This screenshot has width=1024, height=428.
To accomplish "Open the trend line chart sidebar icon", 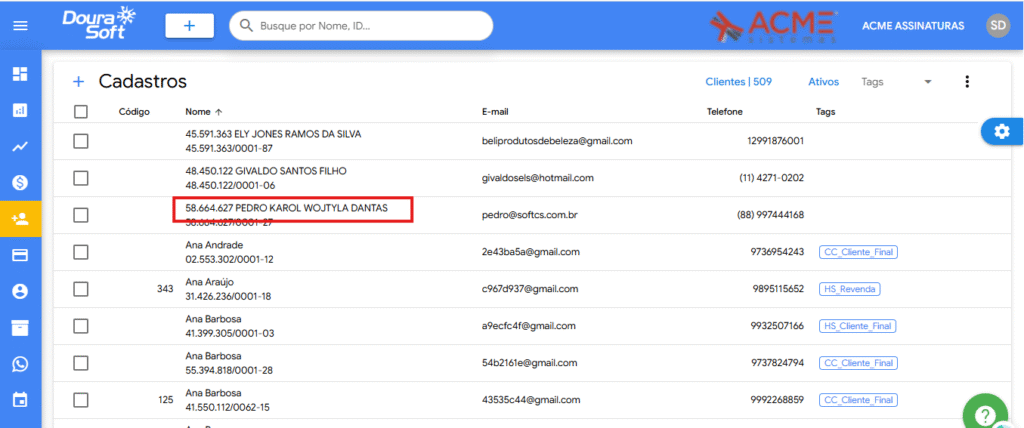I will [20, 146].
